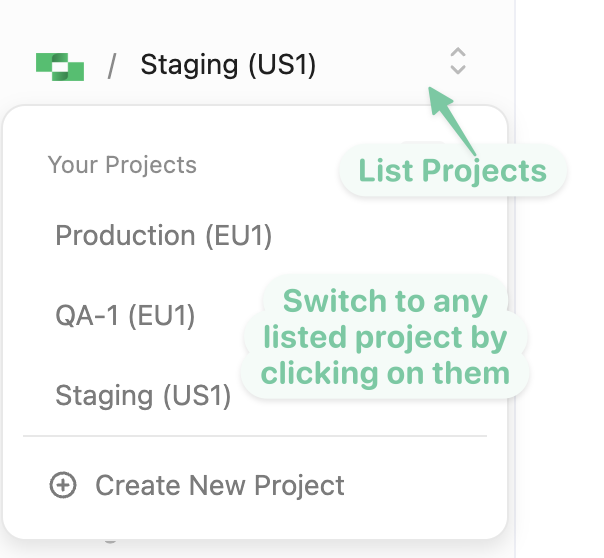
Task: Click the divider line above Create New Project
Action: tap(255, 436)
